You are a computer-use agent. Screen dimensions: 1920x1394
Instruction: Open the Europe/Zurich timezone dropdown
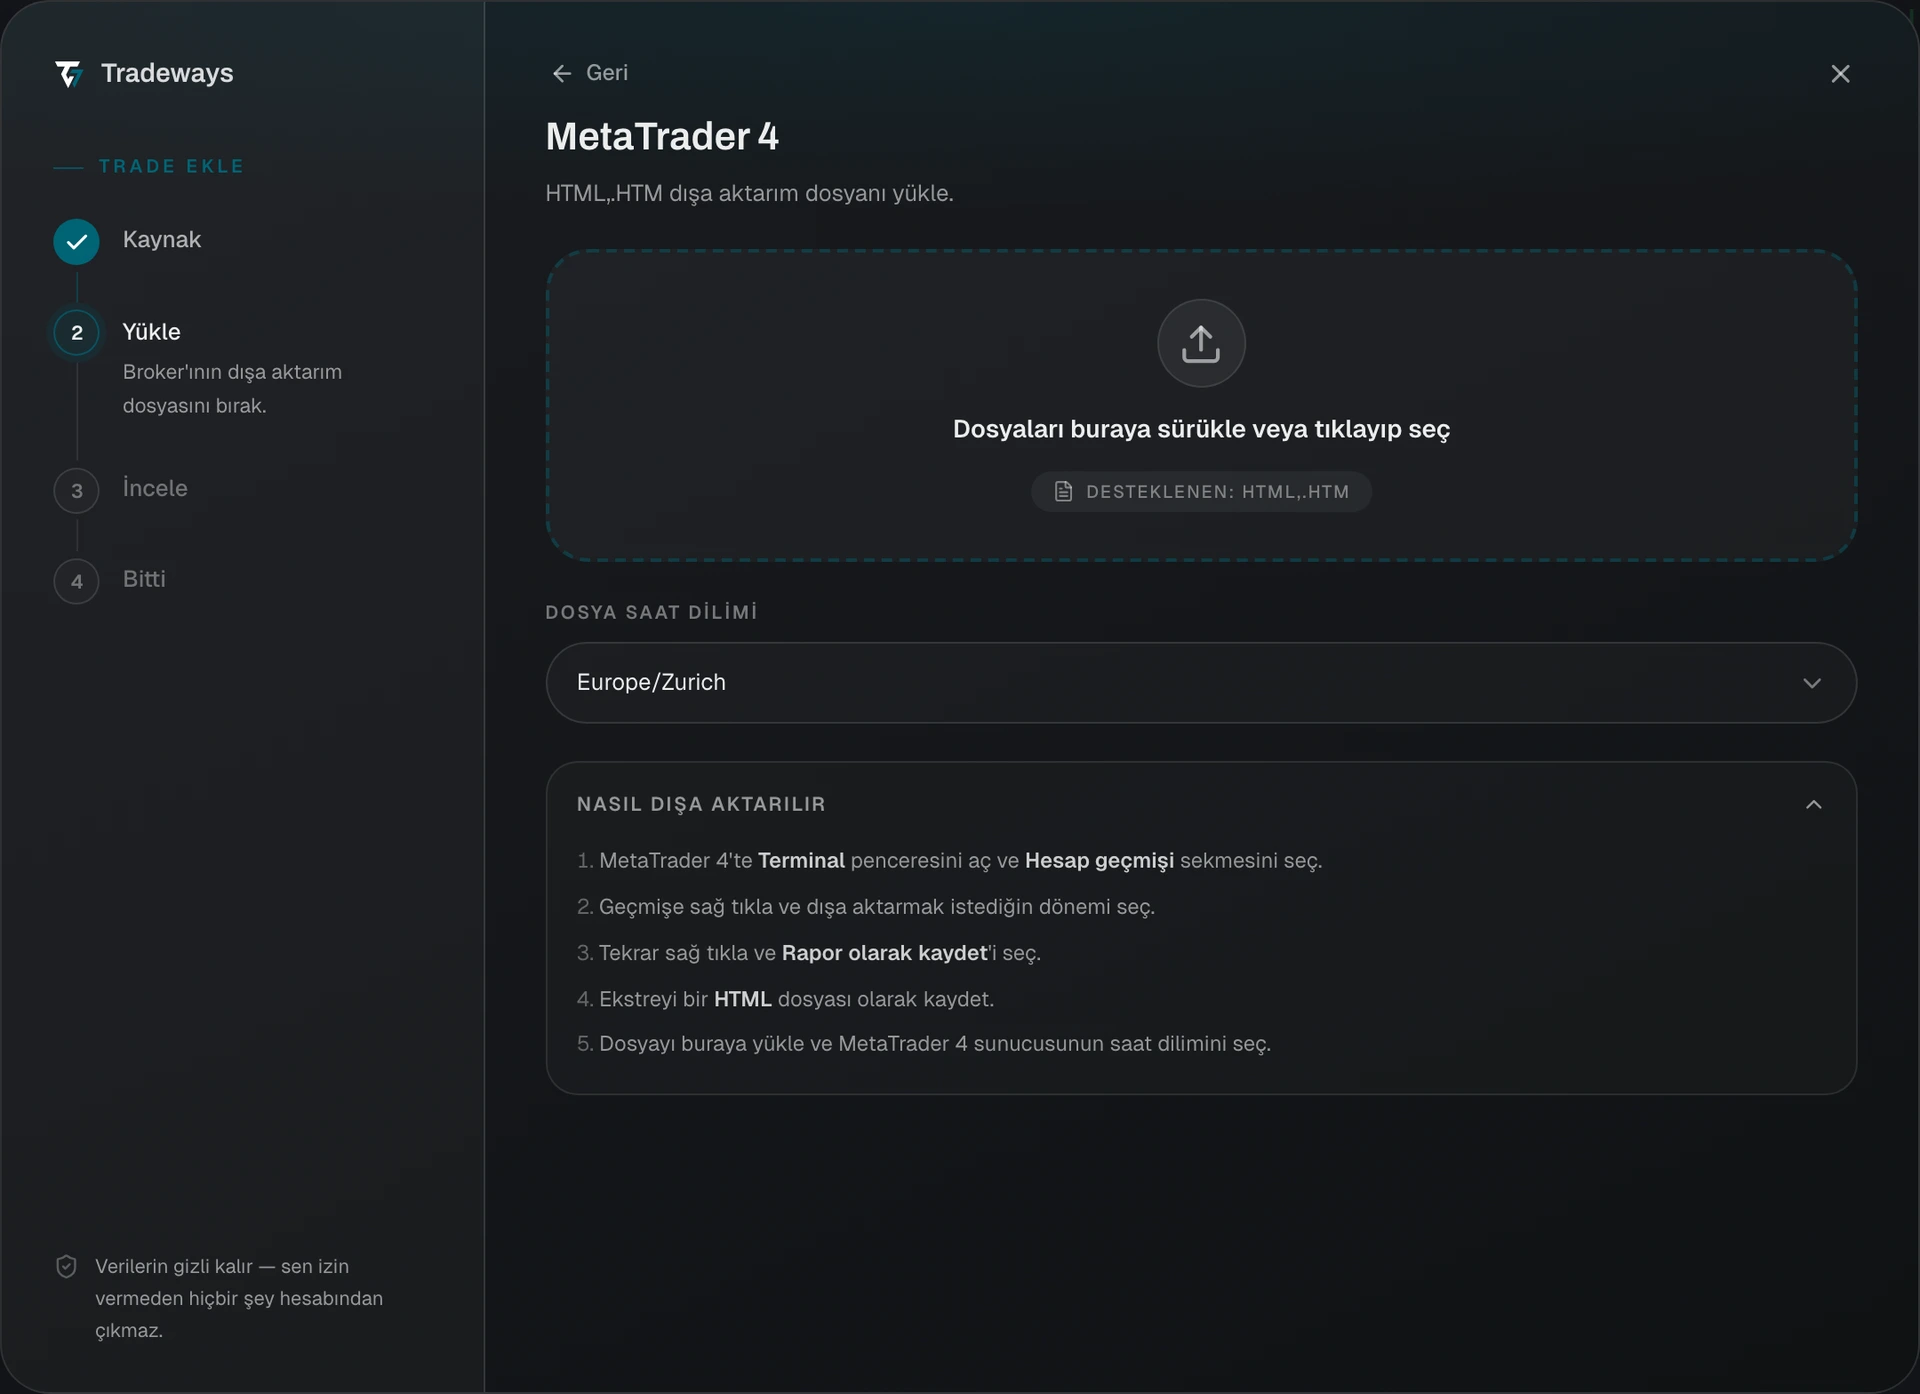1201,683
